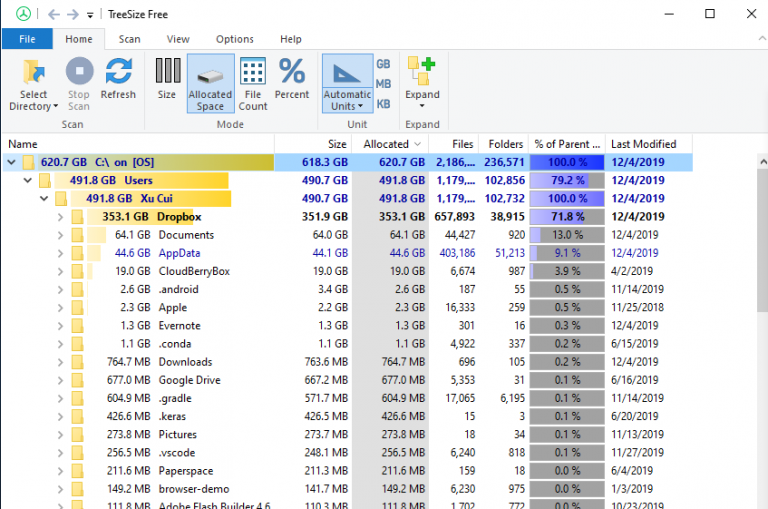768x509 pixels.
Task: Set unit to KB
Action: [384, 104]
